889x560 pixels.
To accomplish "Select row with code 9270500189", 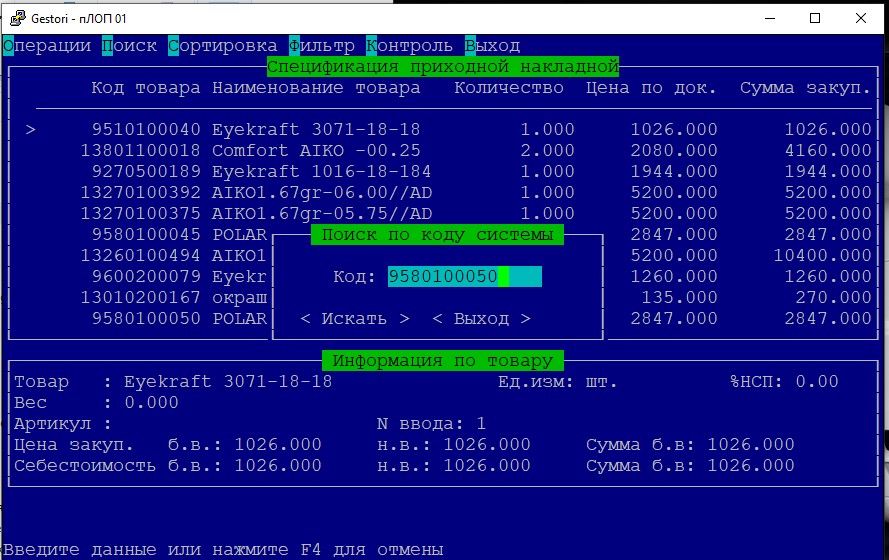I will click(x=448, y=171).
